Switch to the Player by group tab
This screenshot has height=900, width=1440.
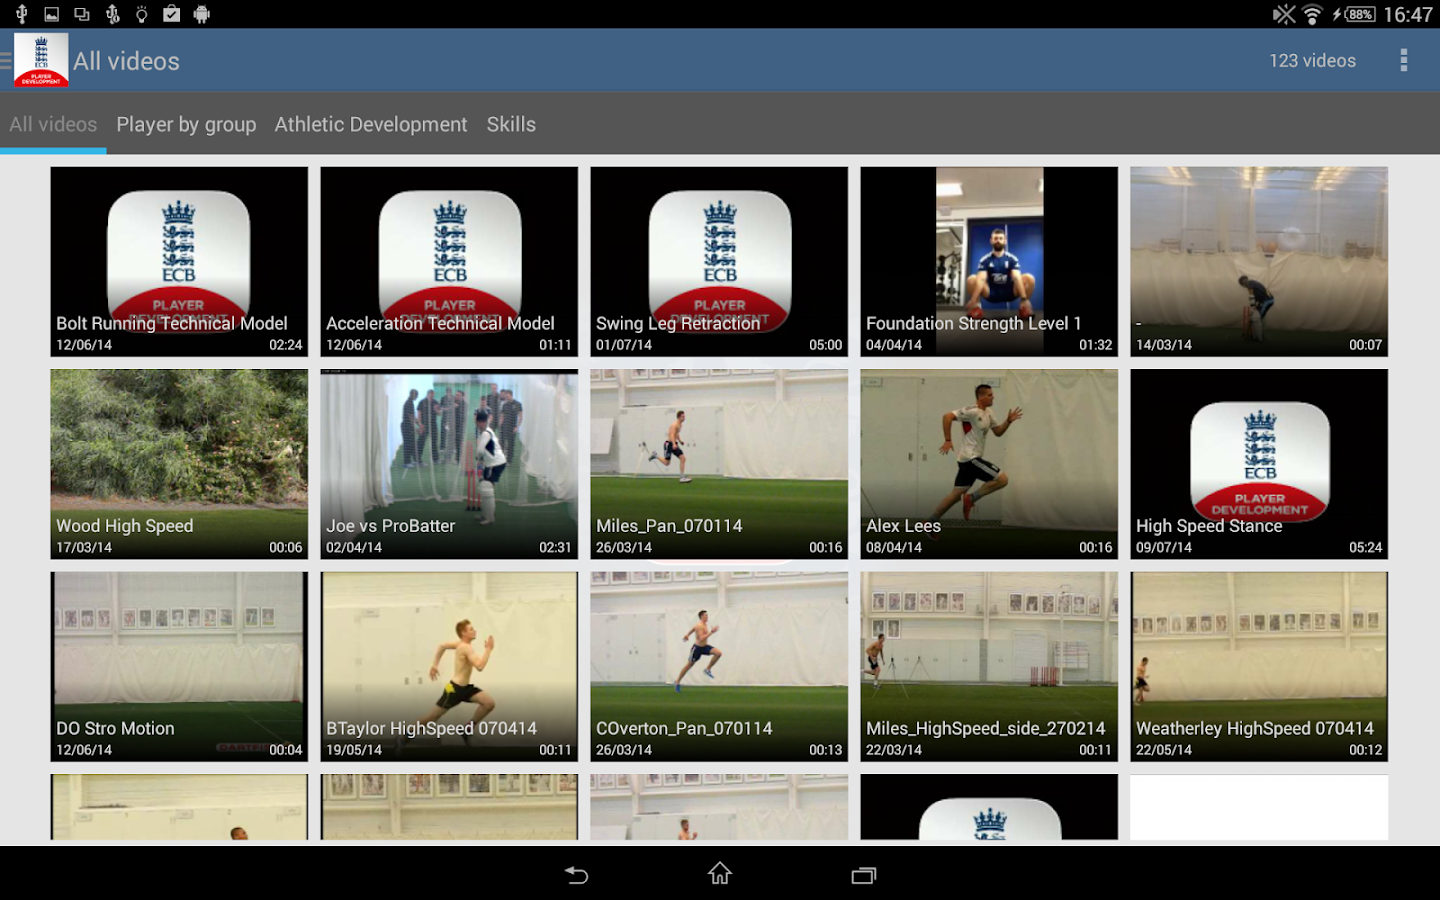click(186, 125)
